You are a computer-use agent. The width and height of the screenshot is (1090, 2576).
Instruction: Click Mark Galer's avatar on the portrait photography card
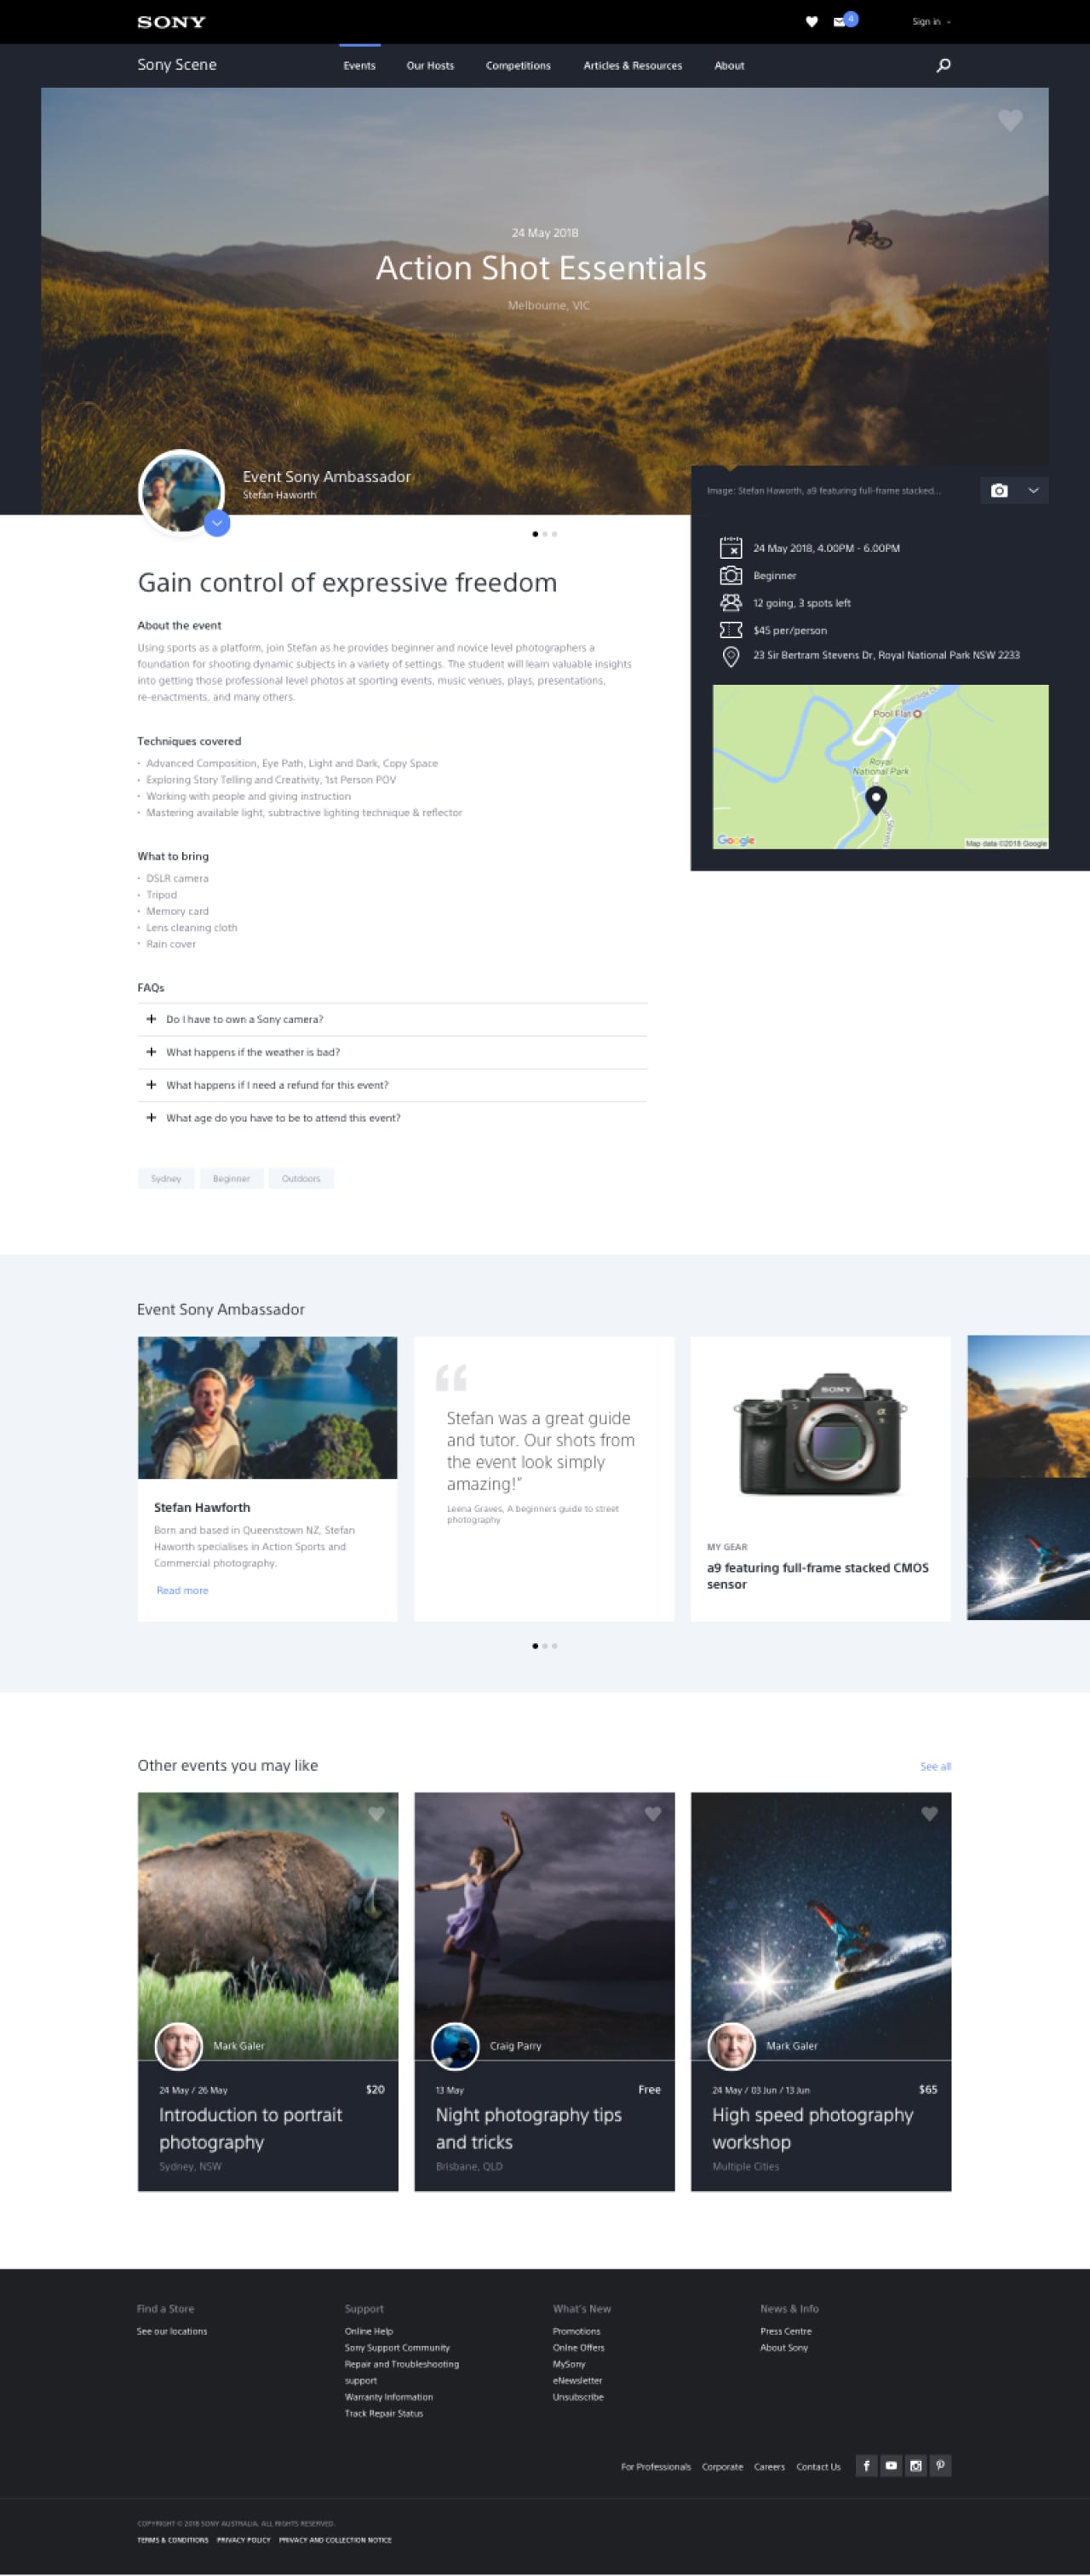pyautogui.click(x=179, y=2046)
